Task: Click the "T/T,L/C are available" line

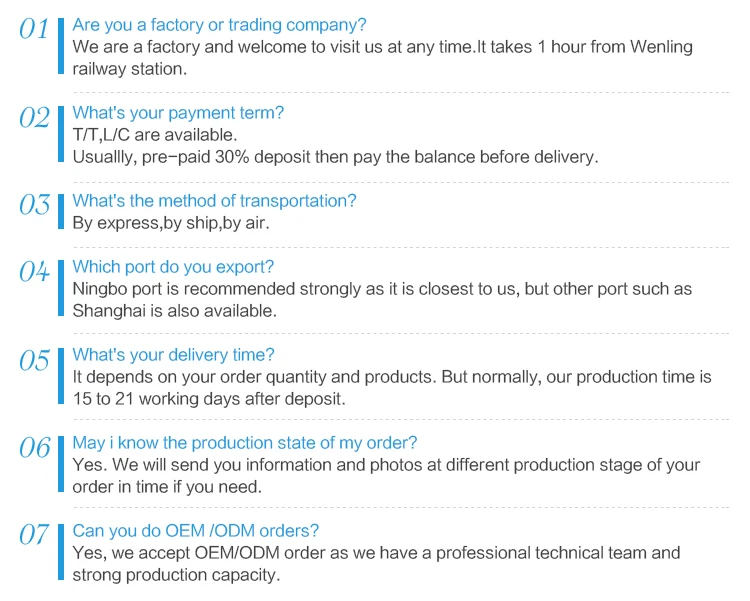Action: [155, 135]
